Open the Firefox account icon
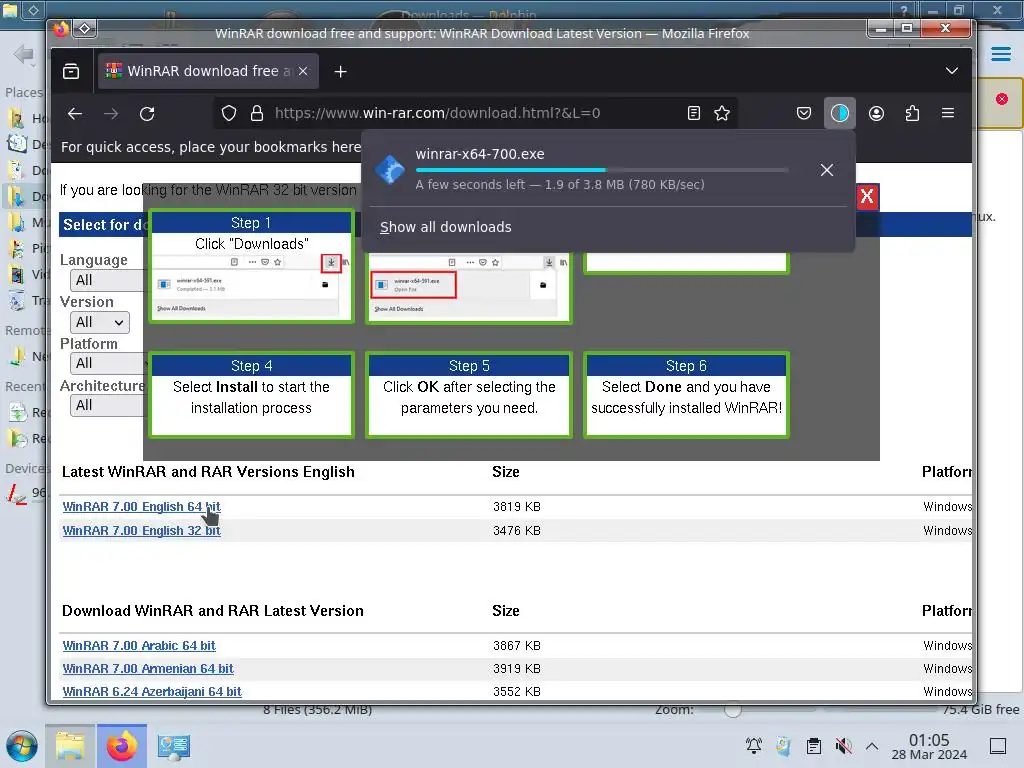 coord(876,114)
